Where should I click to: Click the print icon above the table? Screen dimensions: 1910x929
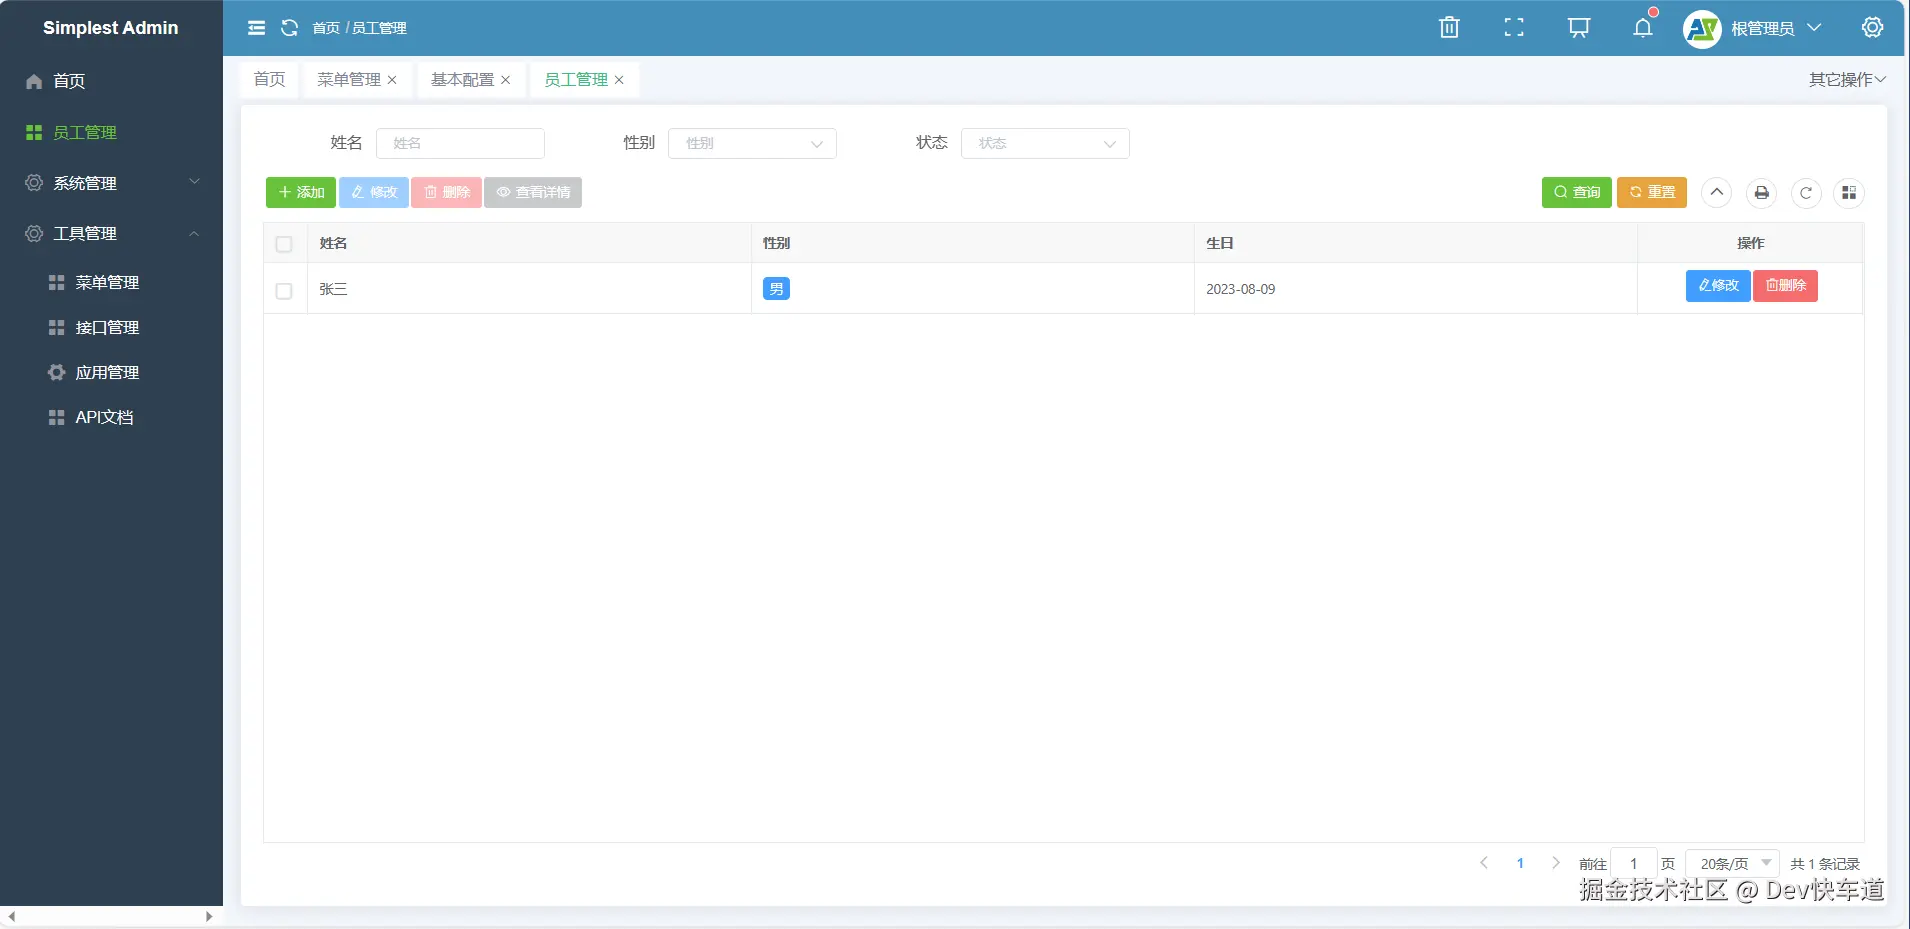pos(1762,193)
